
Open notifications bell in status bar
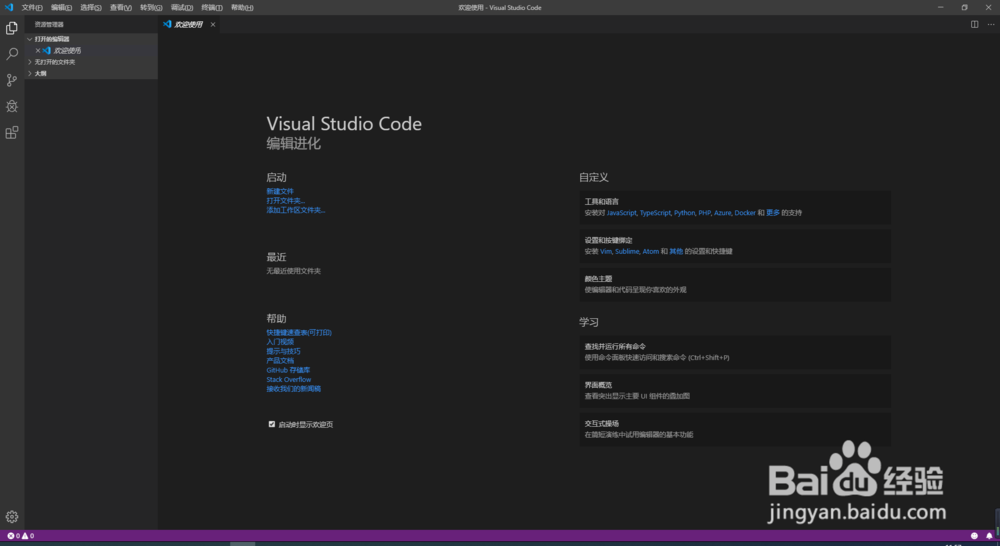(x=989, y=536)
